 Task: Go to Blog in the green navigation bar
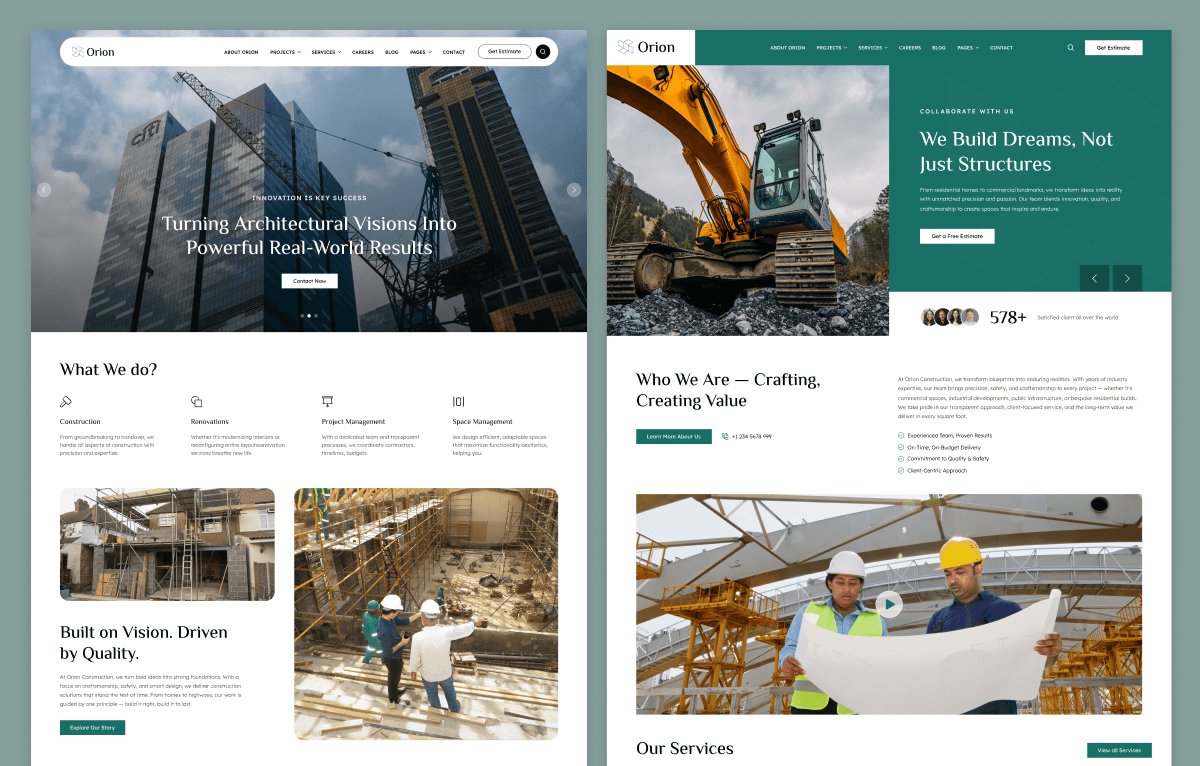point(939,48)
